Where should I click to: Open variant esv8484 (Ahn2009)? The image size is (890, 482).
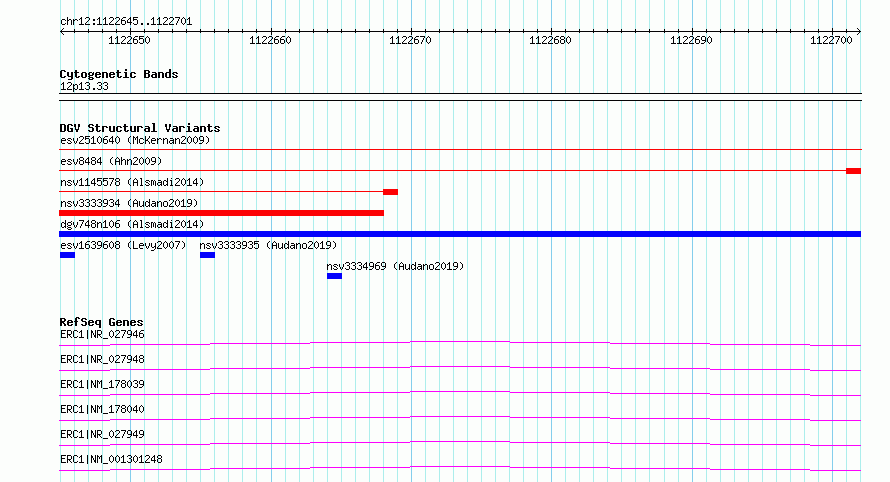tap(111, 161)
